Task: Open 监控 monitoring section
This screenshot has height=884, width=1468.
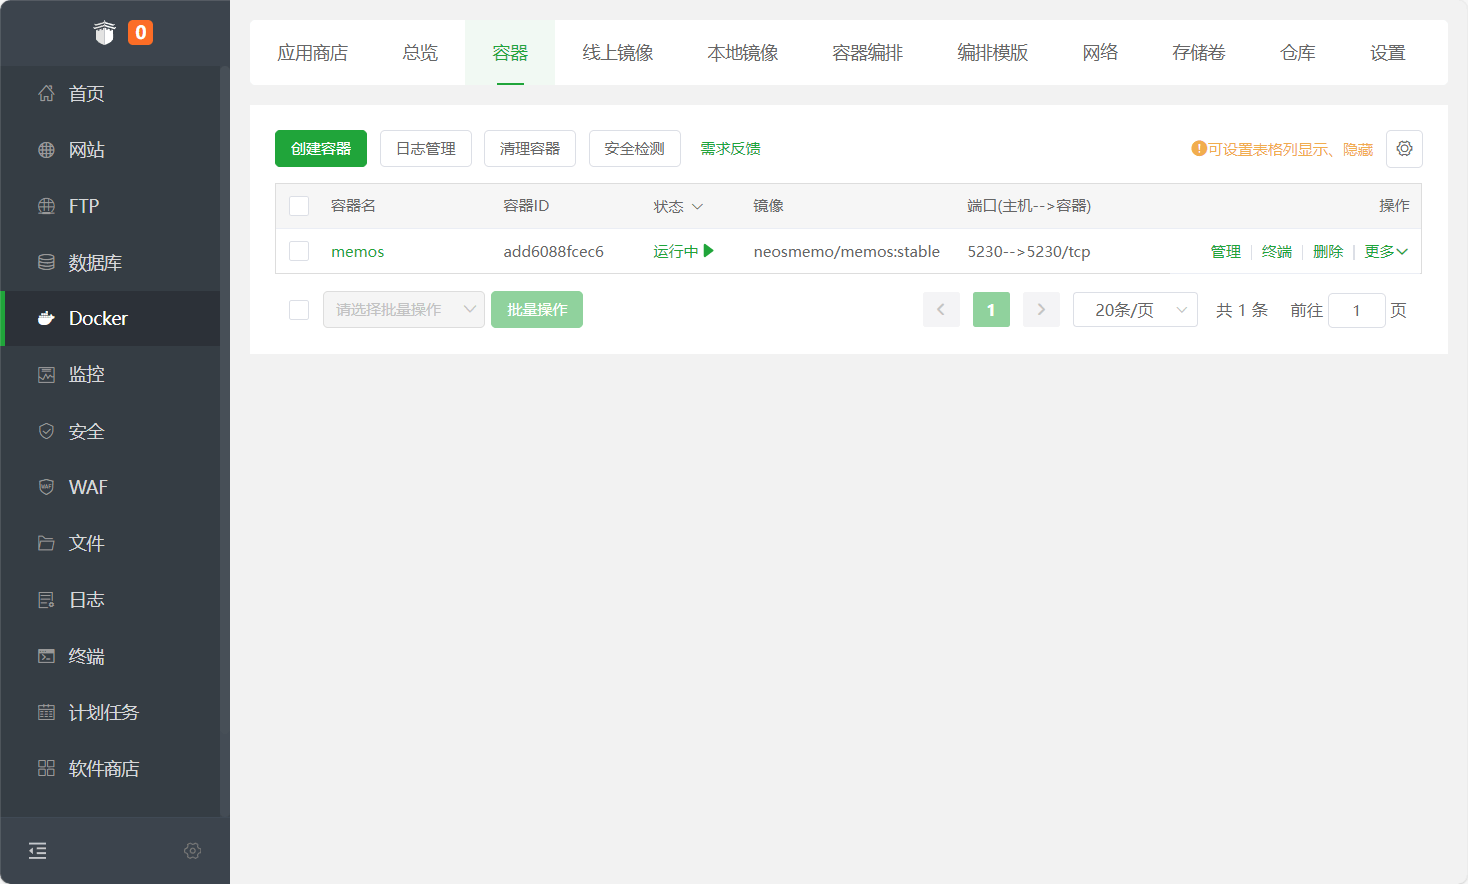Action: (x=110, y=374)
